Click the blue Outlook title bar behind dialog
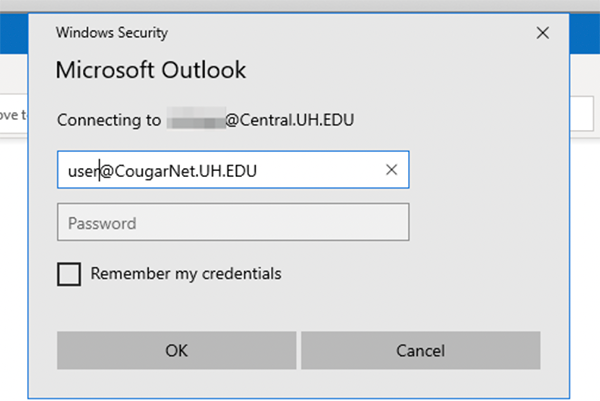 click(x=585, y=35)
